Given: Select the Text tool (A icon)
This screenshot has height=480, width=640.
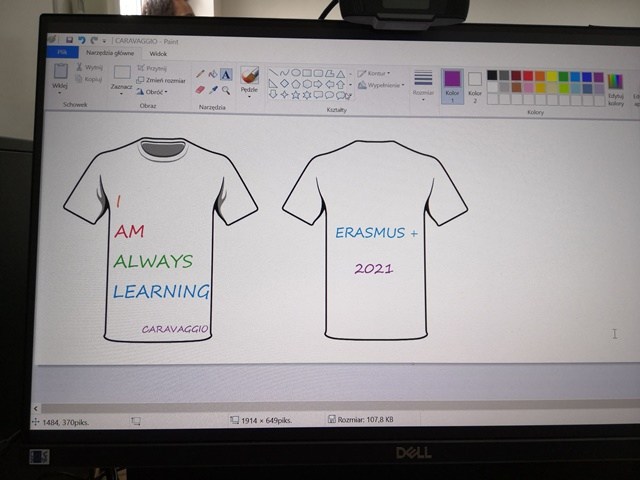Looking at the screenshot, I should point(226,74).
